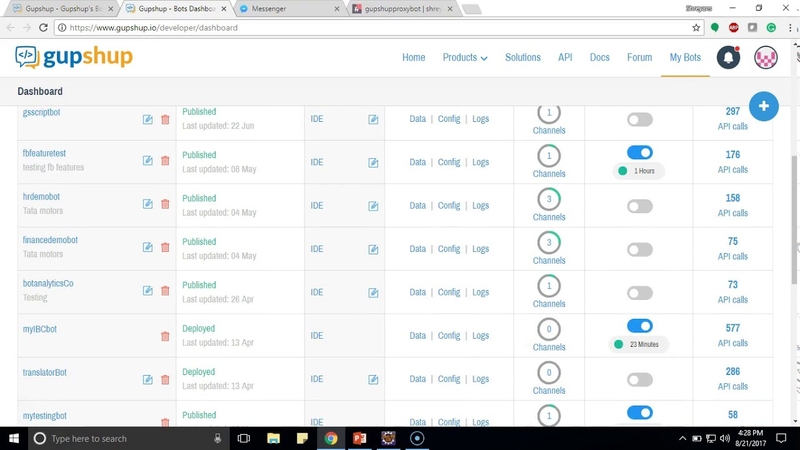Delete the translatorBot bot
Screen dimensions: 800x450
click(x=165, y=380)
